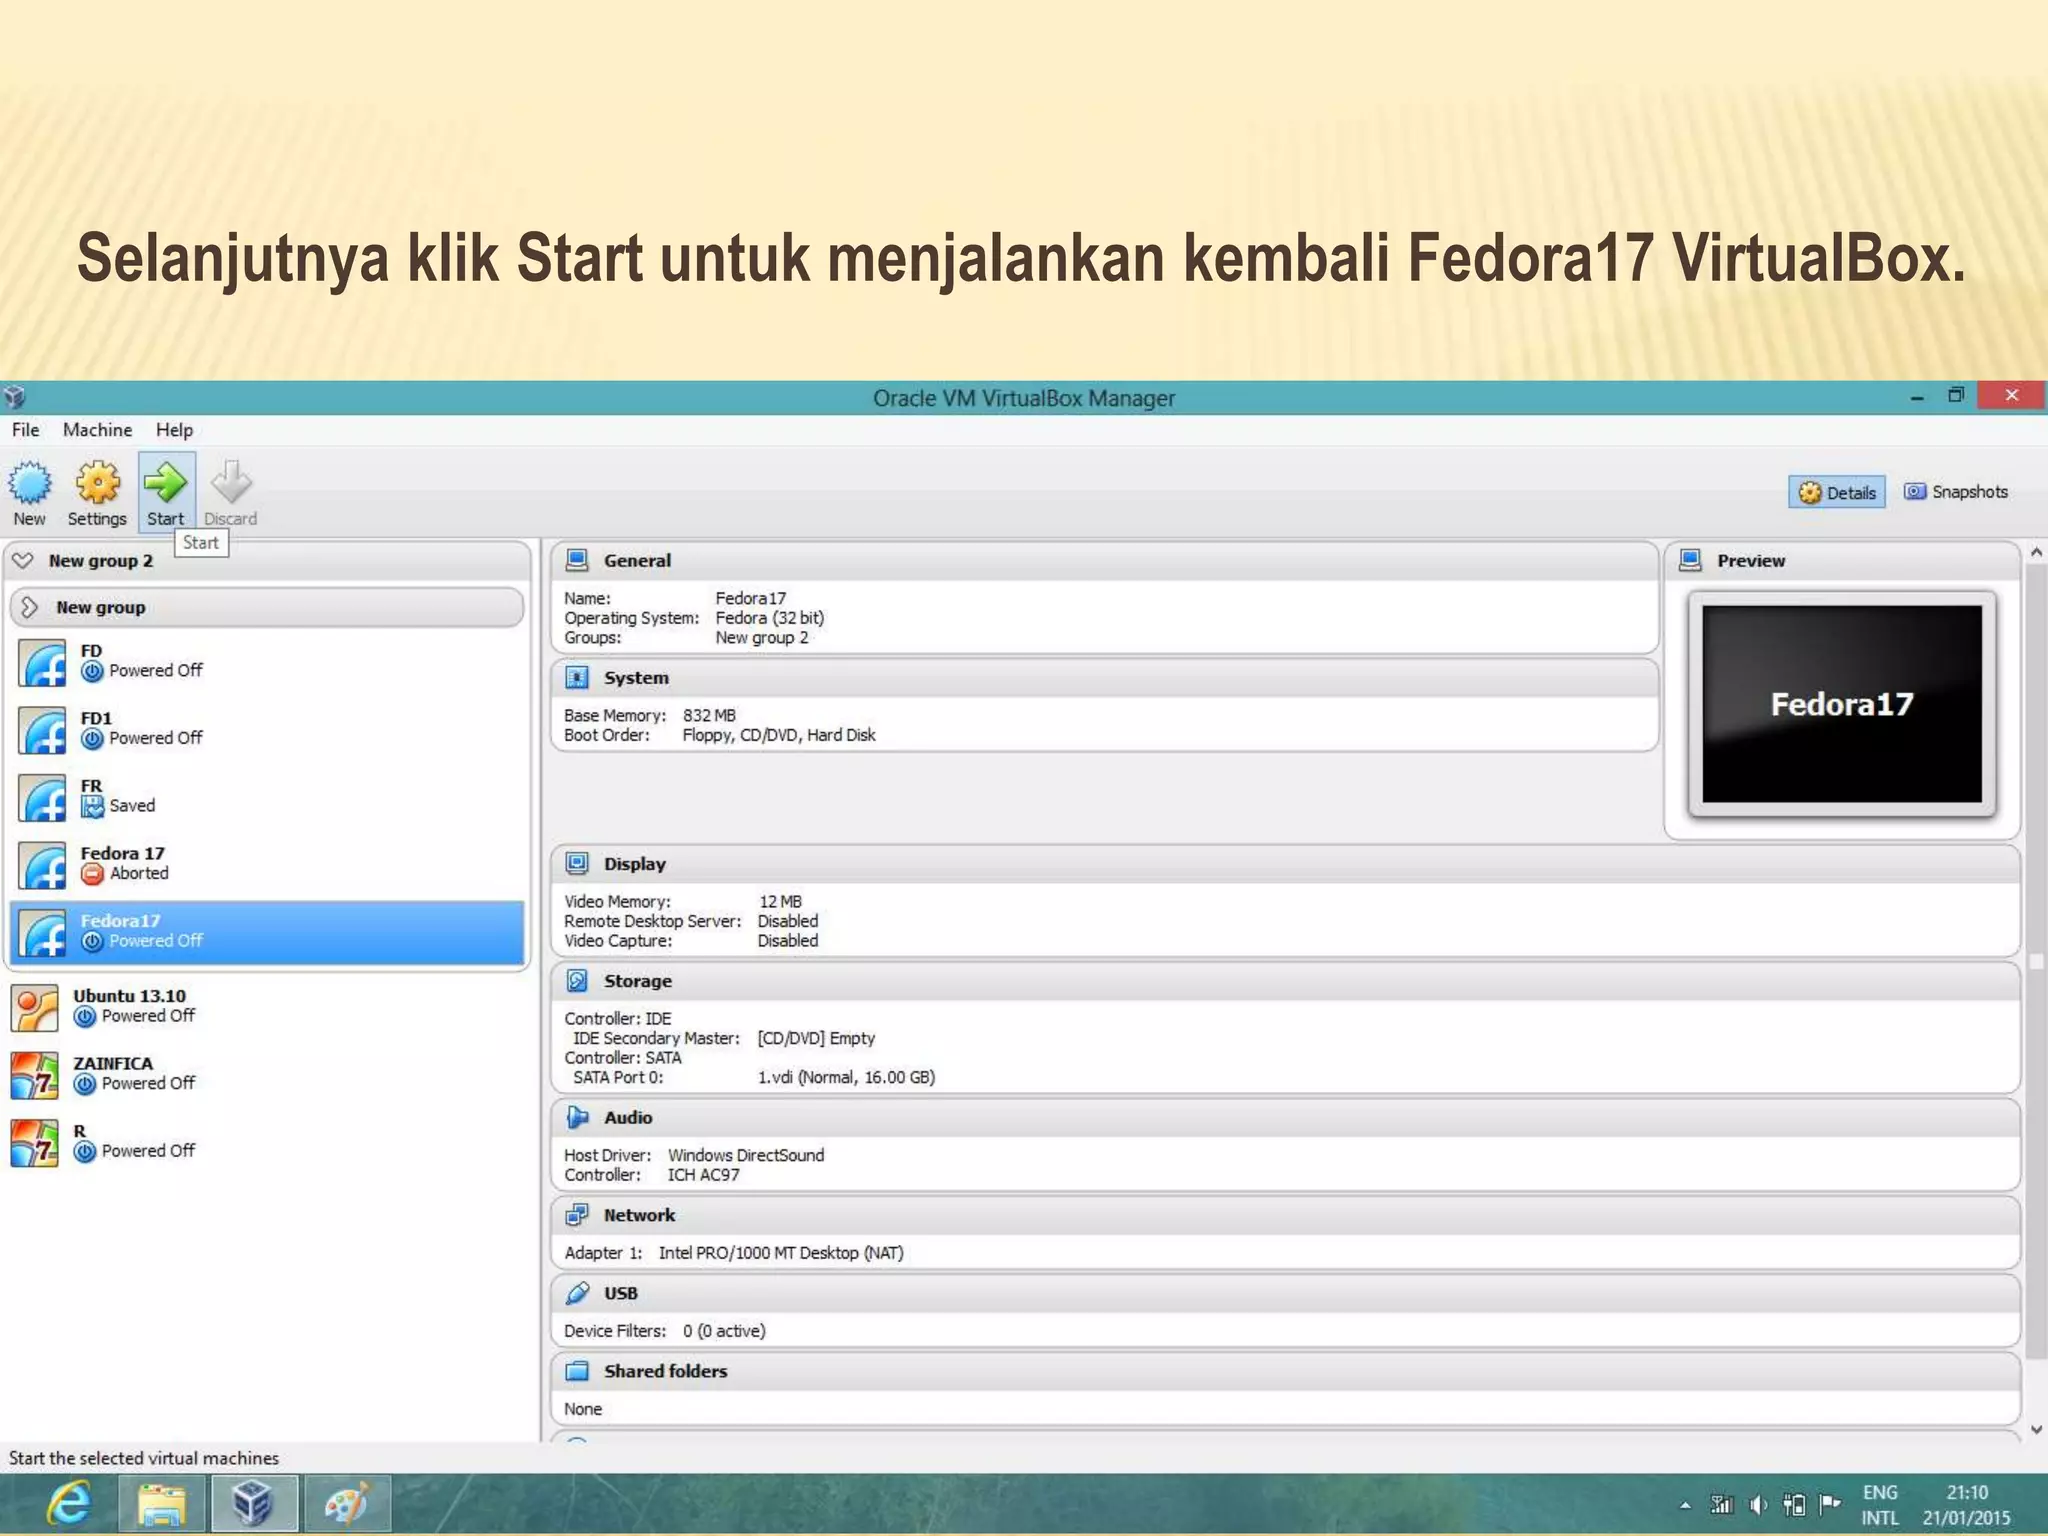Show hidden tray icons arrow
Screen dimensions: 2048x1536
(1685, 1505)
